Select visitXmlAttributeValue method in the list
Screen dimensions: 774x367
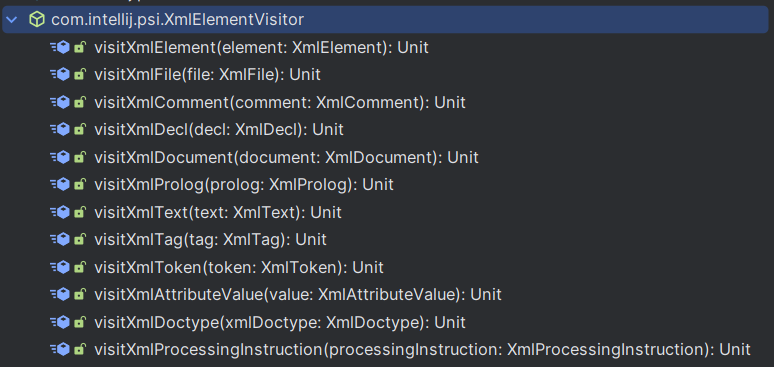click(x=298, y=294)
